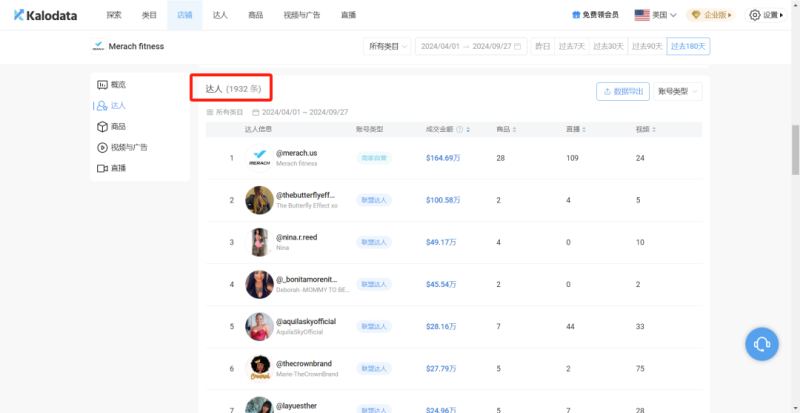
Task: Select the 过去7天 time range
Action: (x=572, y=47)
